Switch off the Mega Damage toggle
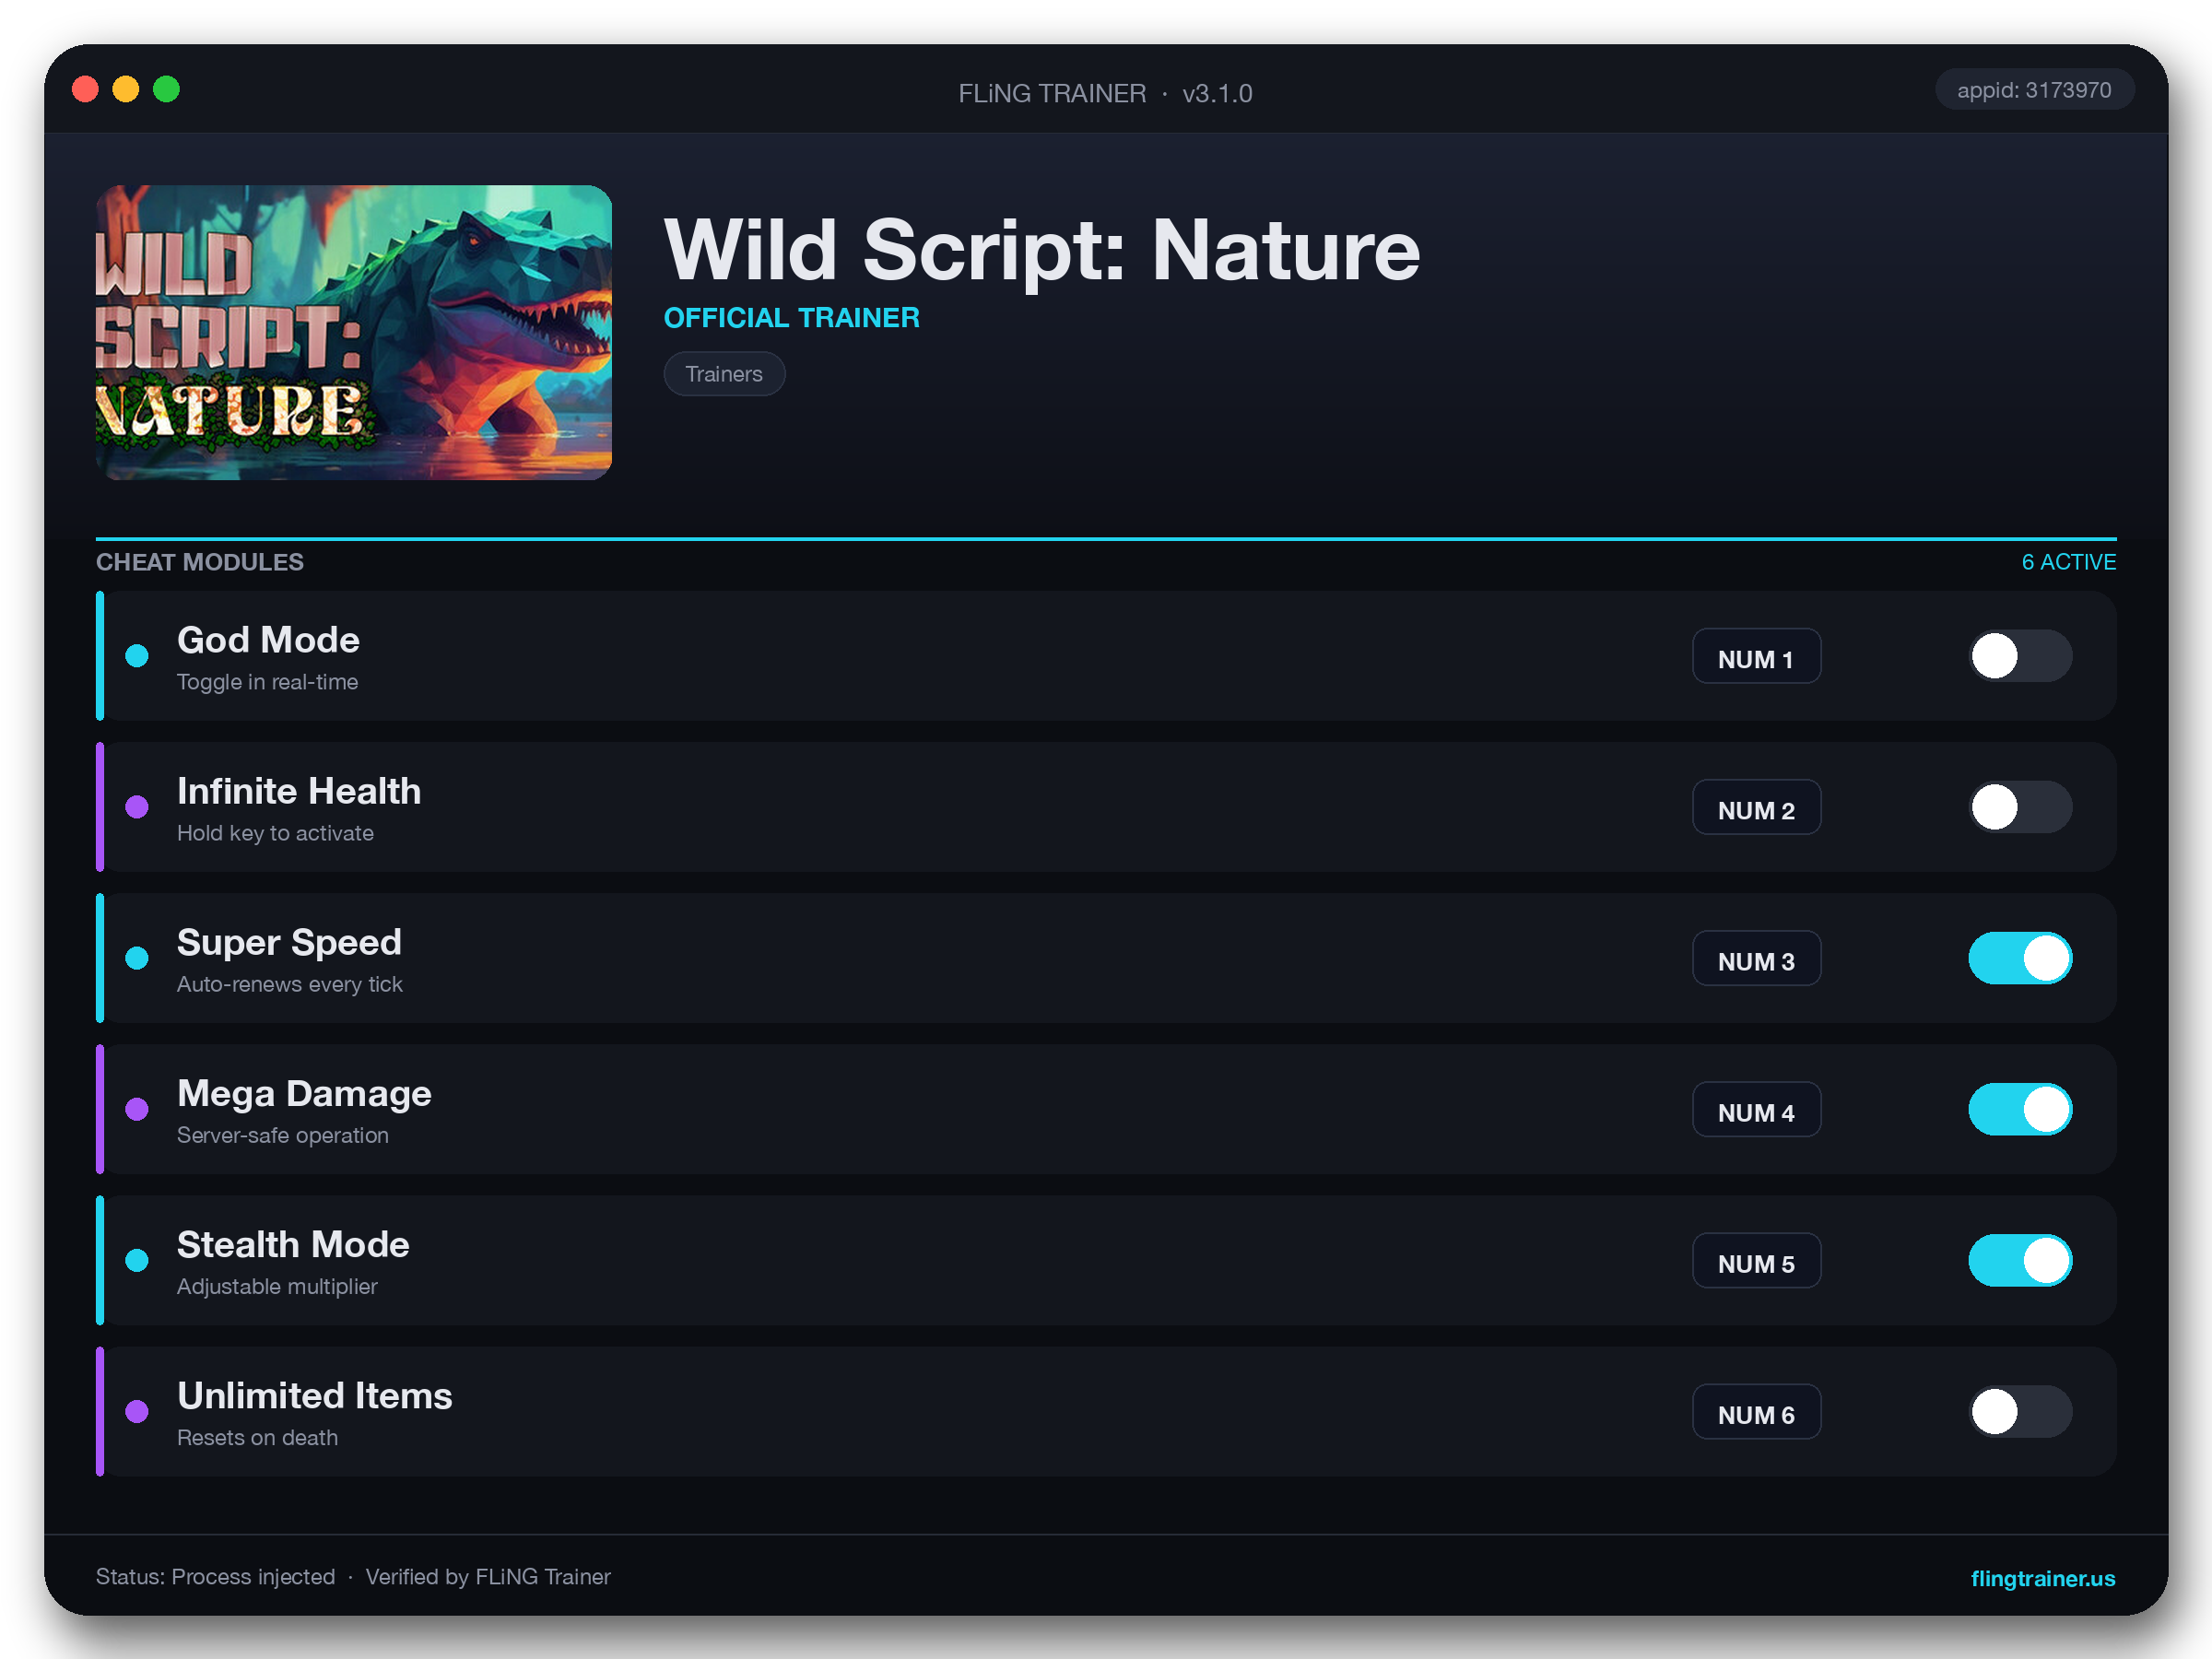 [x=2020, y=1109]
